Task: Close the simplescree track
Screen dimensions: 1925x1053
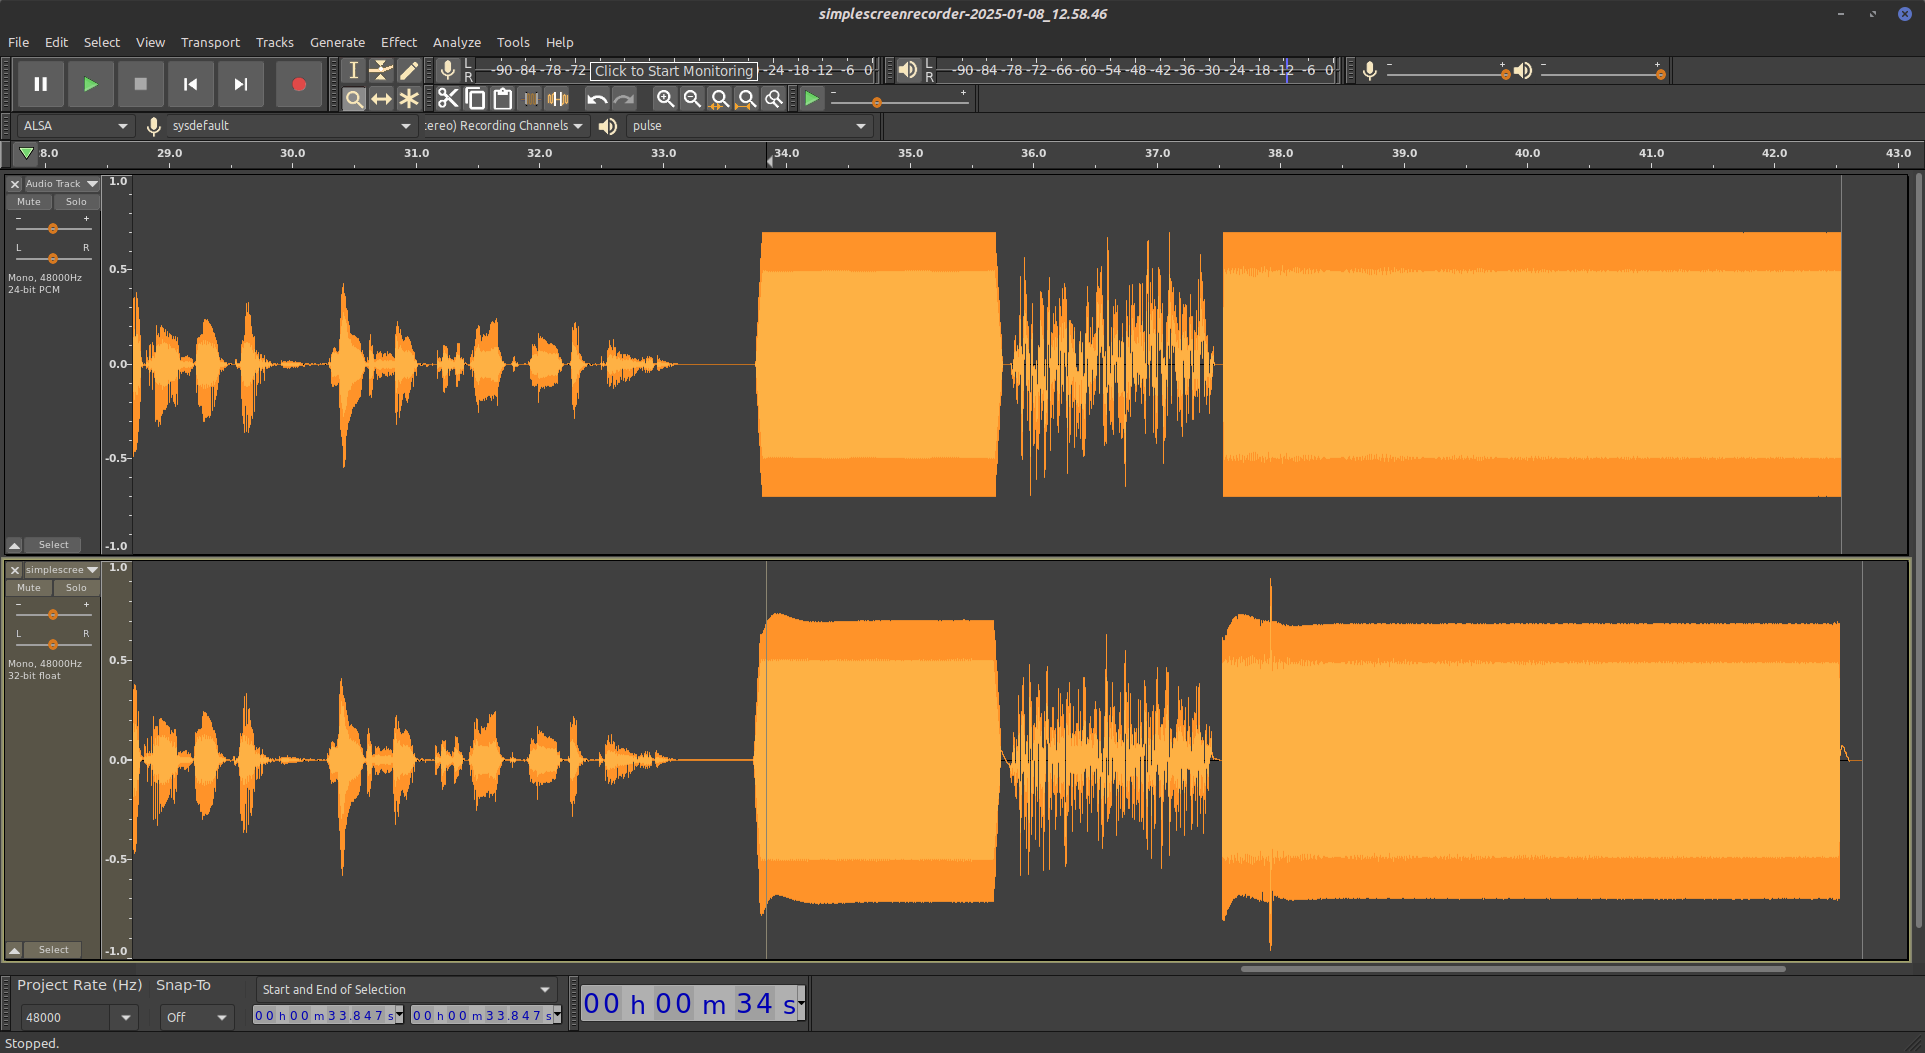Action: 15,570
